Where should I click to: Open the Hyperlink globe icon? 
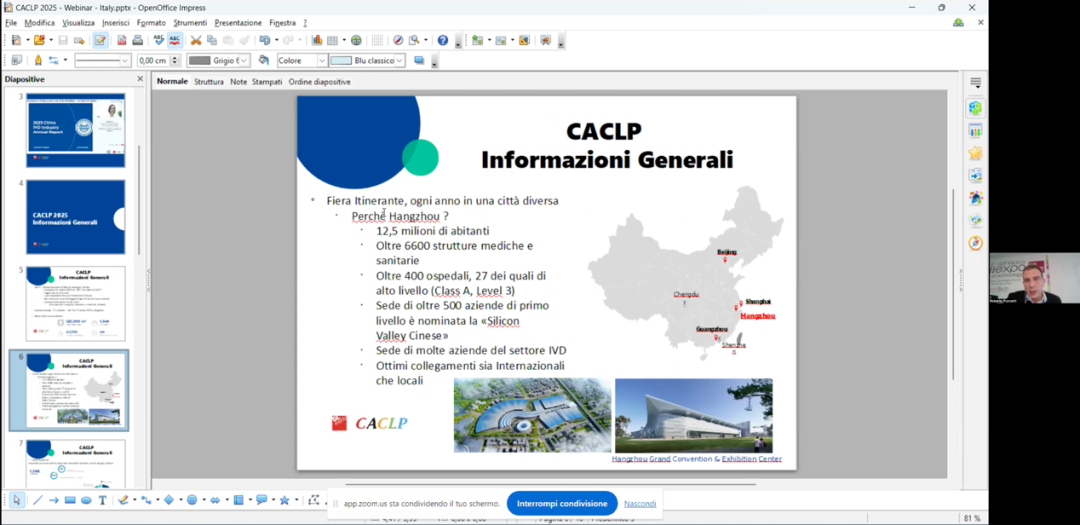tap(356, 40)
